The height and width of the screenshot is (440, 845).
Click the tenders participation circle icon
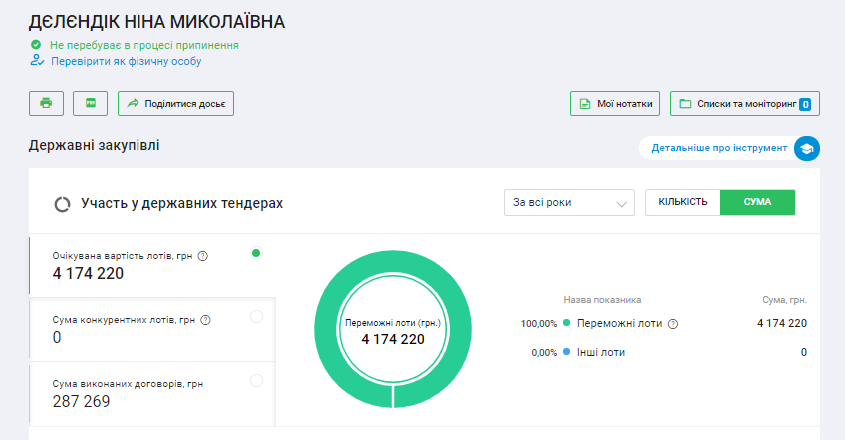click(63, 204)
